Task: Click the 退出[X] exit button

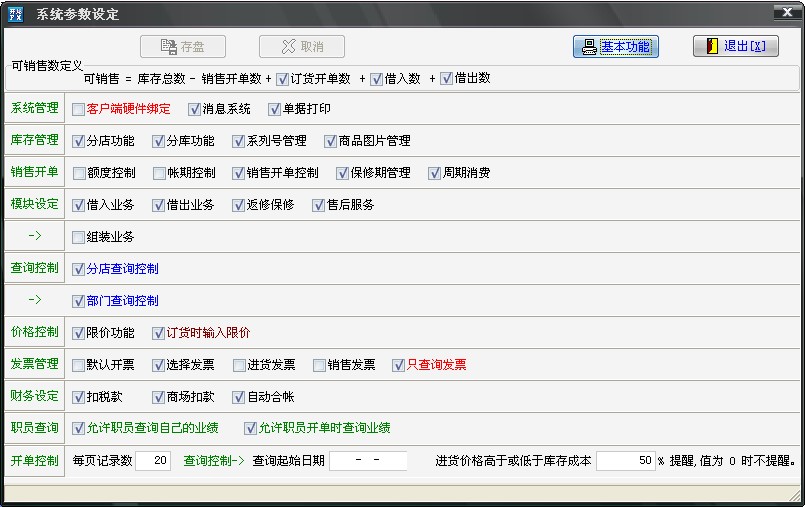Action: point(736,46)
